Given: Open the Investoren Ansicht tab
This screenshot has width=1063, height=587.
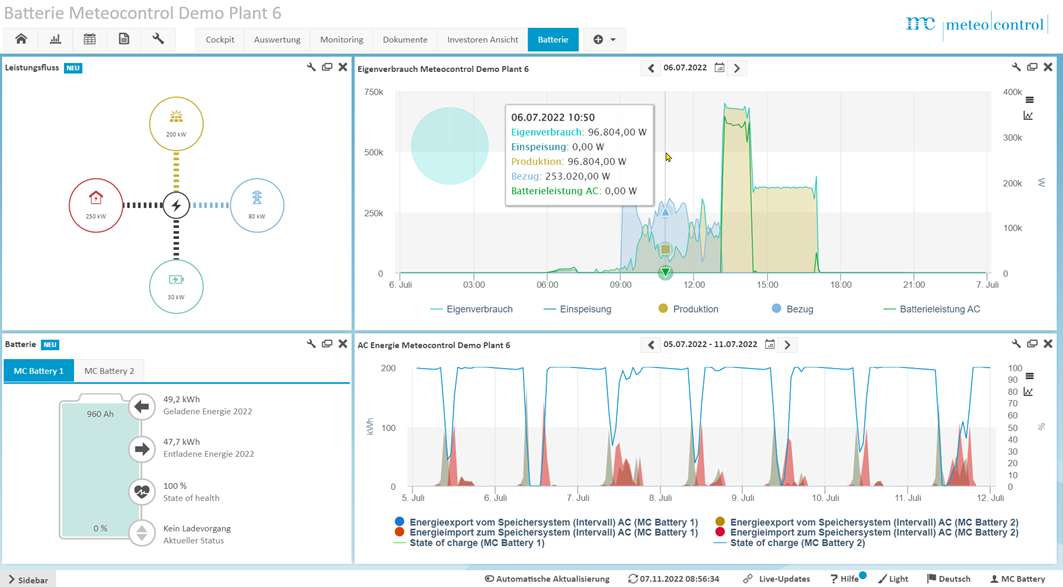Looking at the screenshot, I should (482, 40).
